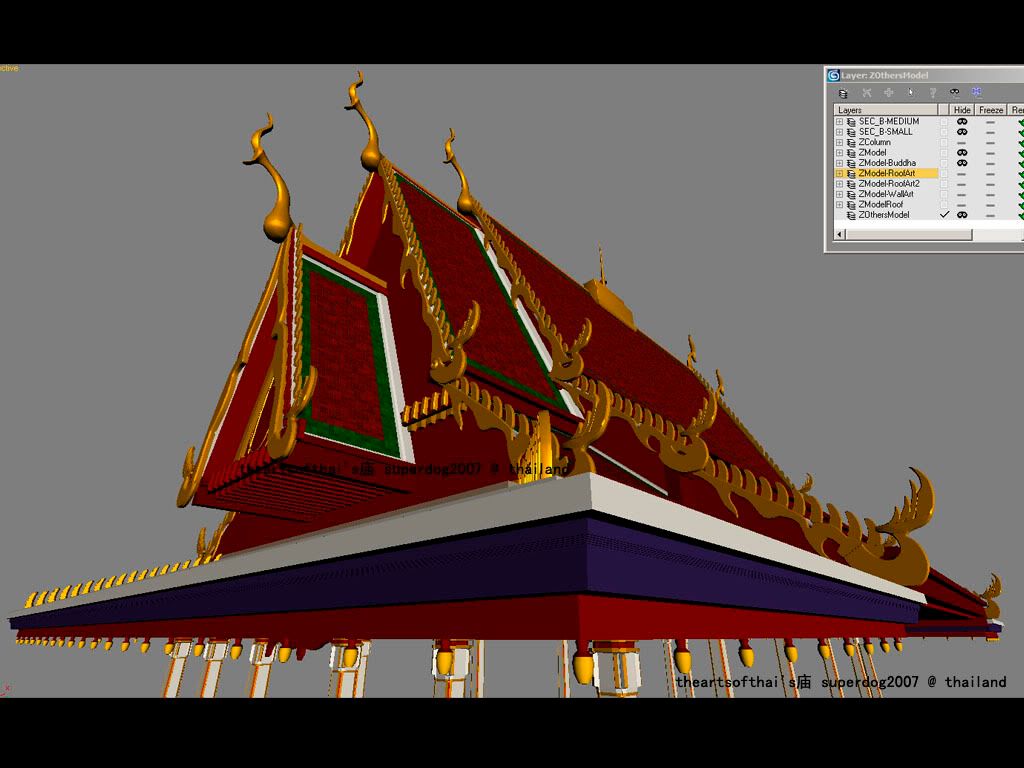
Task: Make ZModel-WallArt the current layer checkbox
Action: pyautogui.click(x=944, y=194)
